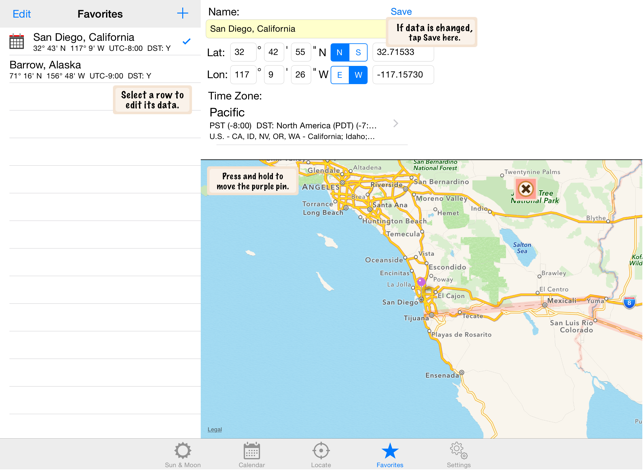Tap Long Beach label on map
The width and height of the screenshot is (643, 470).
point(323,212)
